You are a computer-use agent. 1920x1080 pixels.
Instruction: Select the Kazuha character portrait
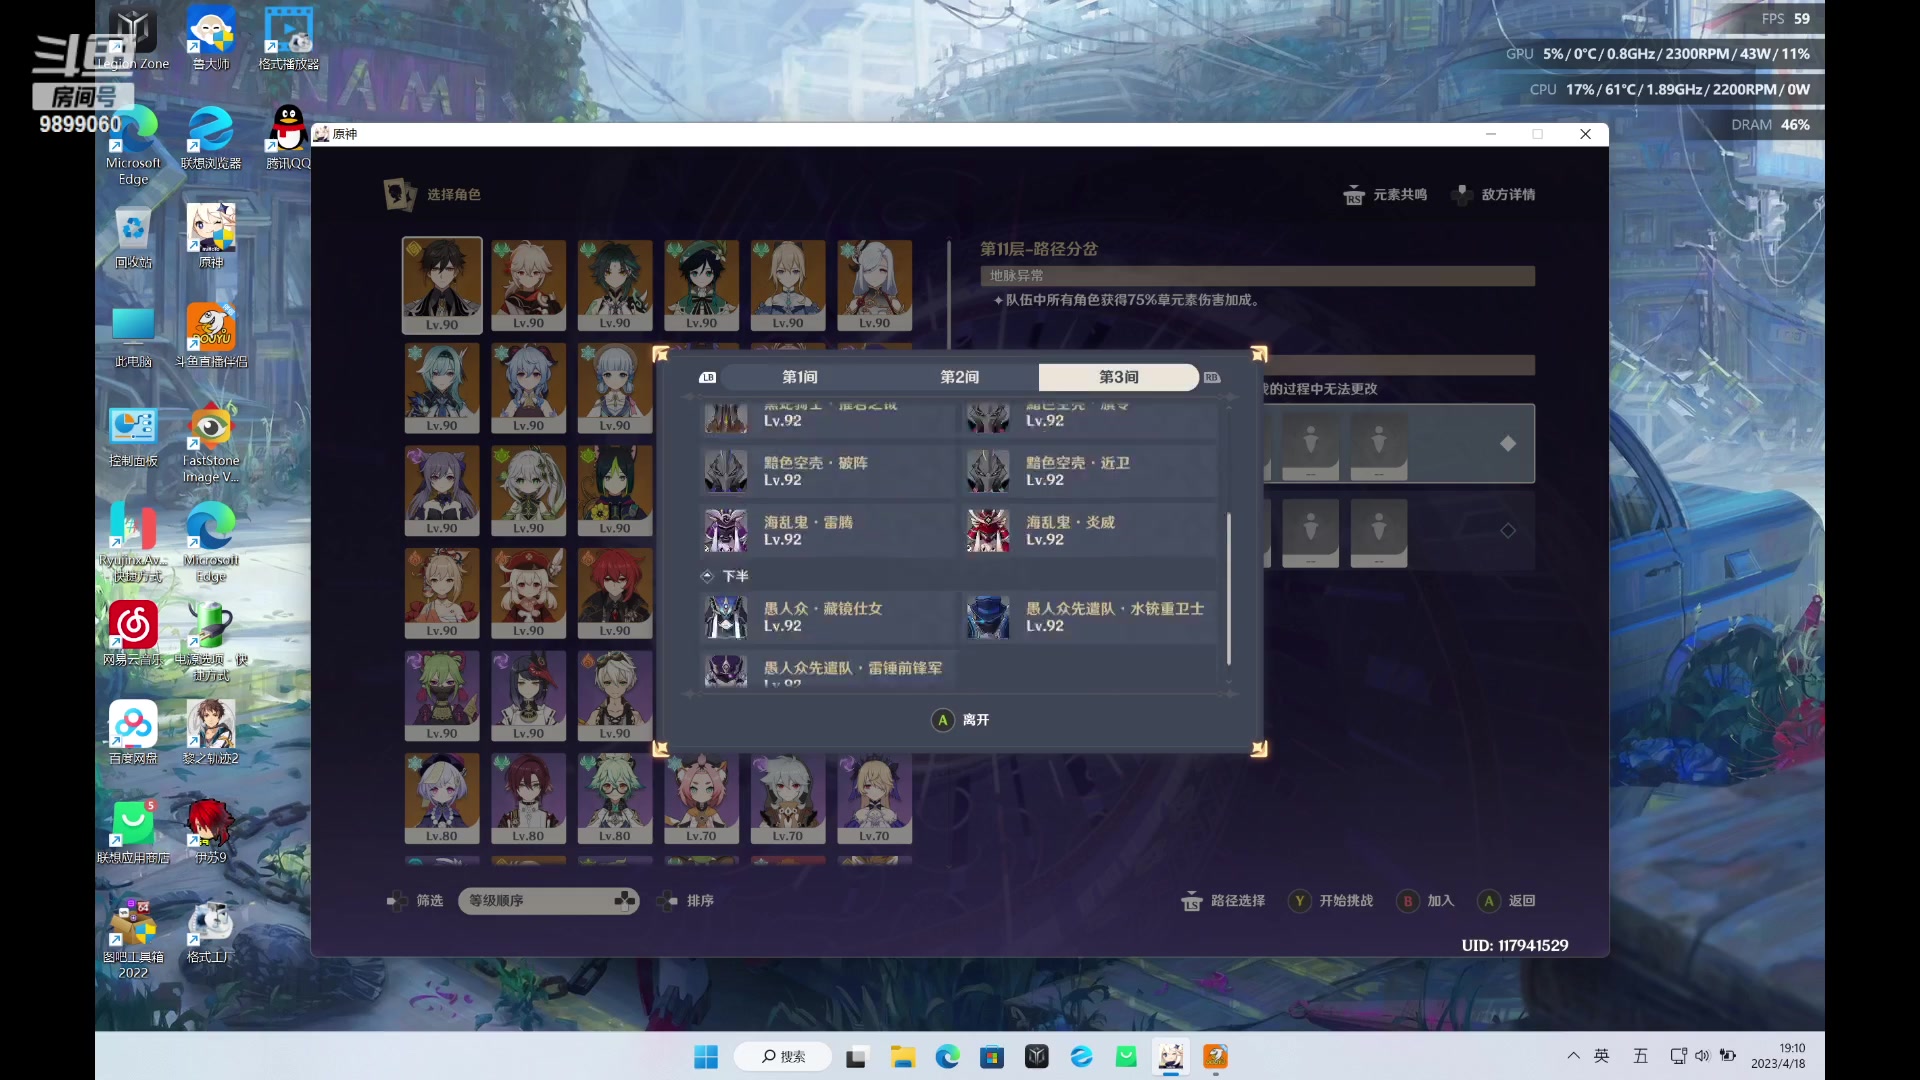click(x=528, y=285)
